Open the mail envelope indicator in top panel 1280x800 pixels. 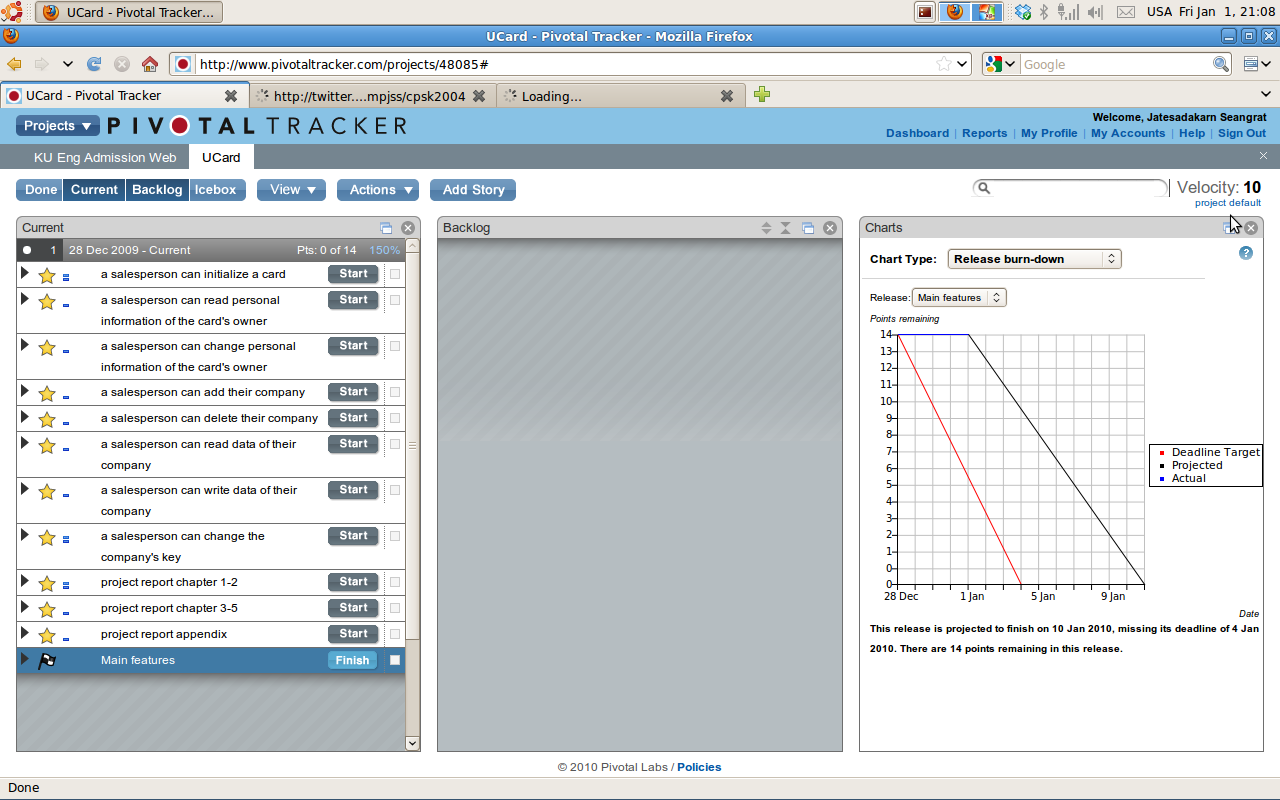(x=1126, y=12)
